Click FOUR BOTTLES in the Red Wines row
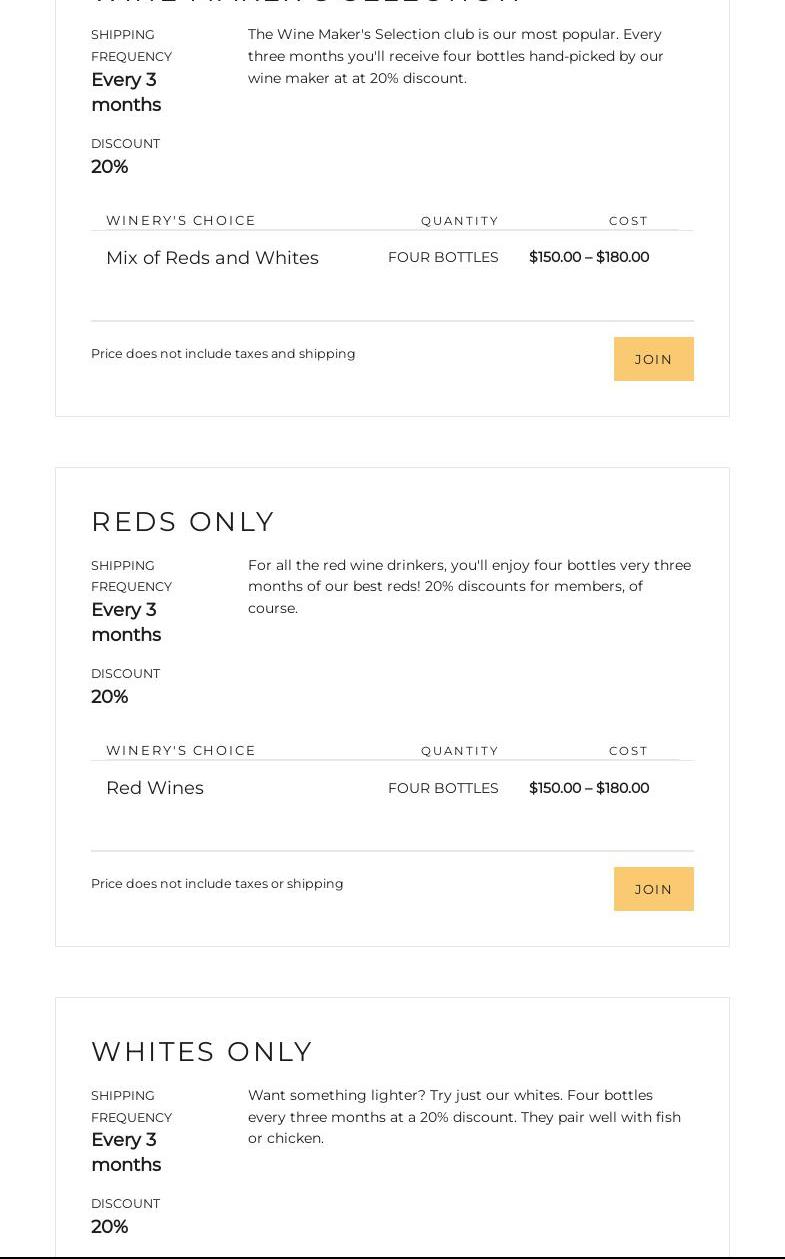 point(443,788)
